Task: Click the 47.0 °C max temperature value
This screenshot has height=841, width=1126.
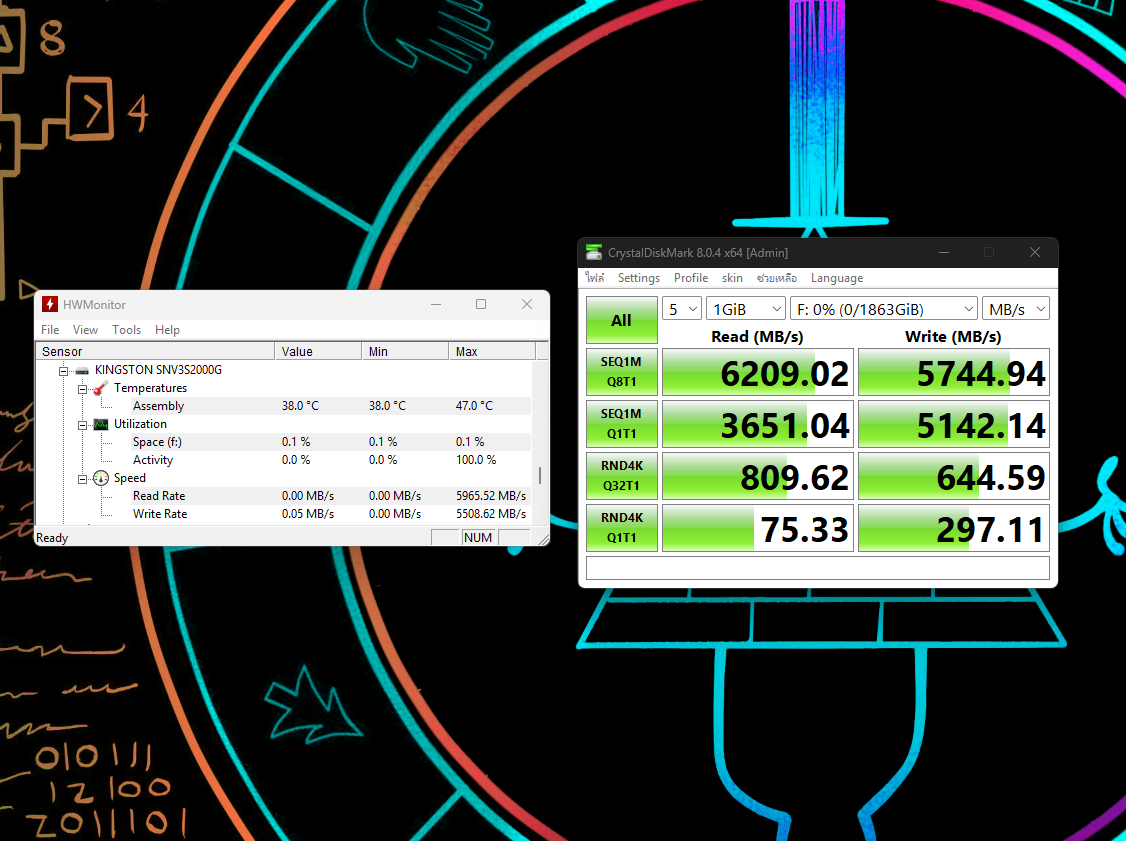Action: coord(474,406)
